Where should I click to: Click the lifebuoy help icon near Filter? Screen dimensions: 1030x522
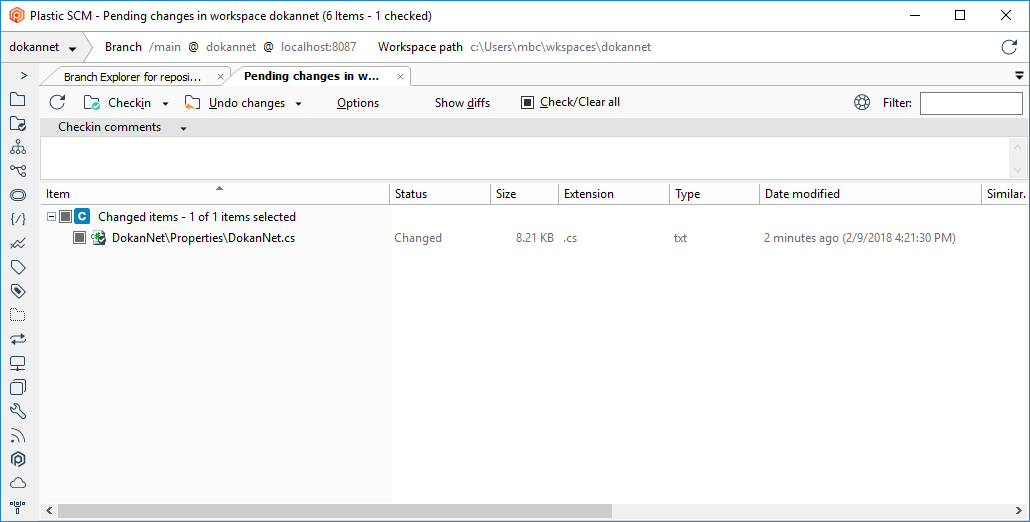click(862, 102)
